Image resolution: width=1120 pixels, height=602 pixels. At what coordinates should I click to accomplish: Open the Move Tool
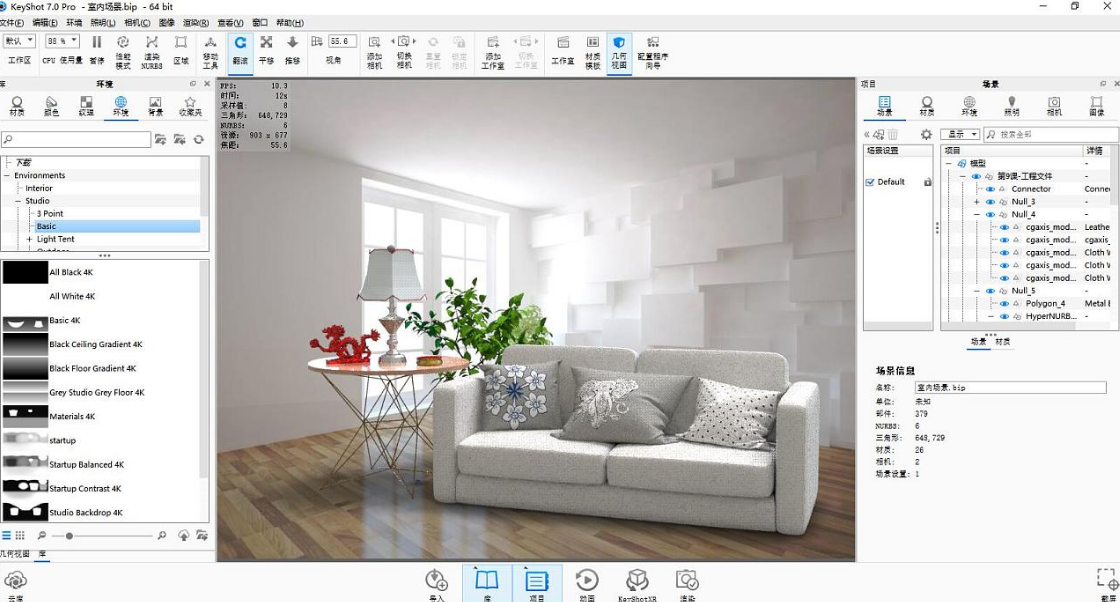pos(210,52)
